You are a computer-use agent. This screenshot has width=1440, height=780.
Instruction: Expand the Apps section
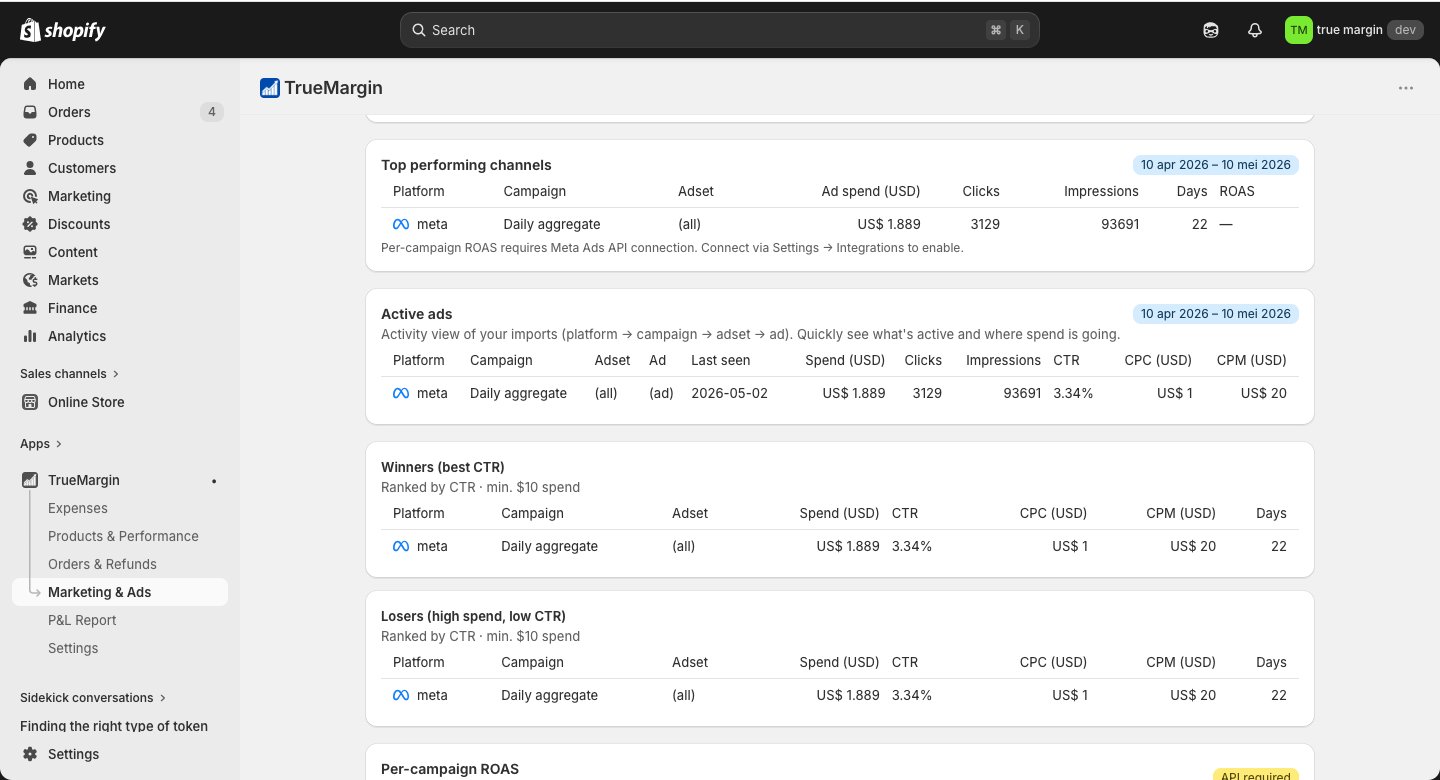41,444
